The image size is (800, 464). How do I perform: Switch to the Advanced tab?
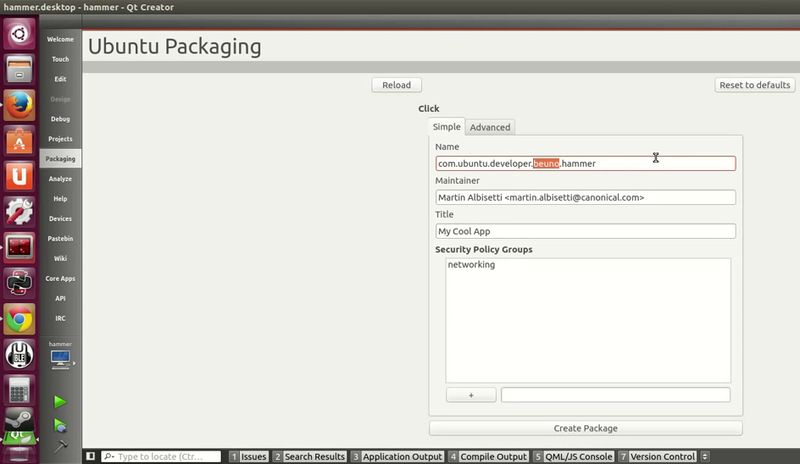(490, 127)
